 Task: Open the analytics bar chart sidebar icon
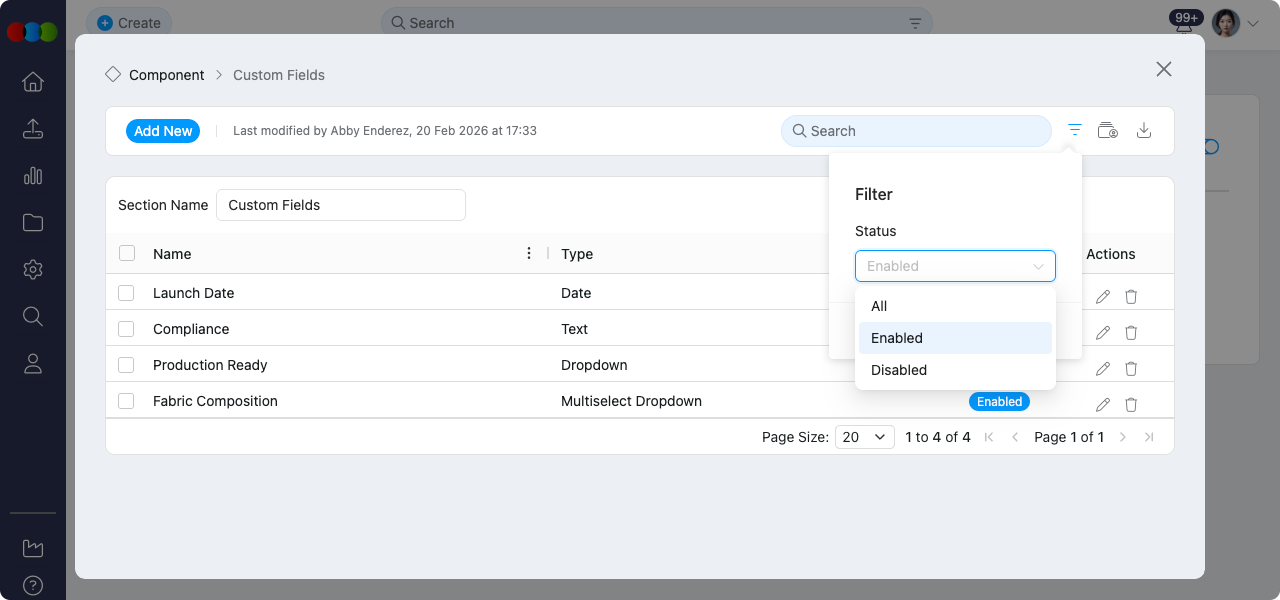(33, 176)
